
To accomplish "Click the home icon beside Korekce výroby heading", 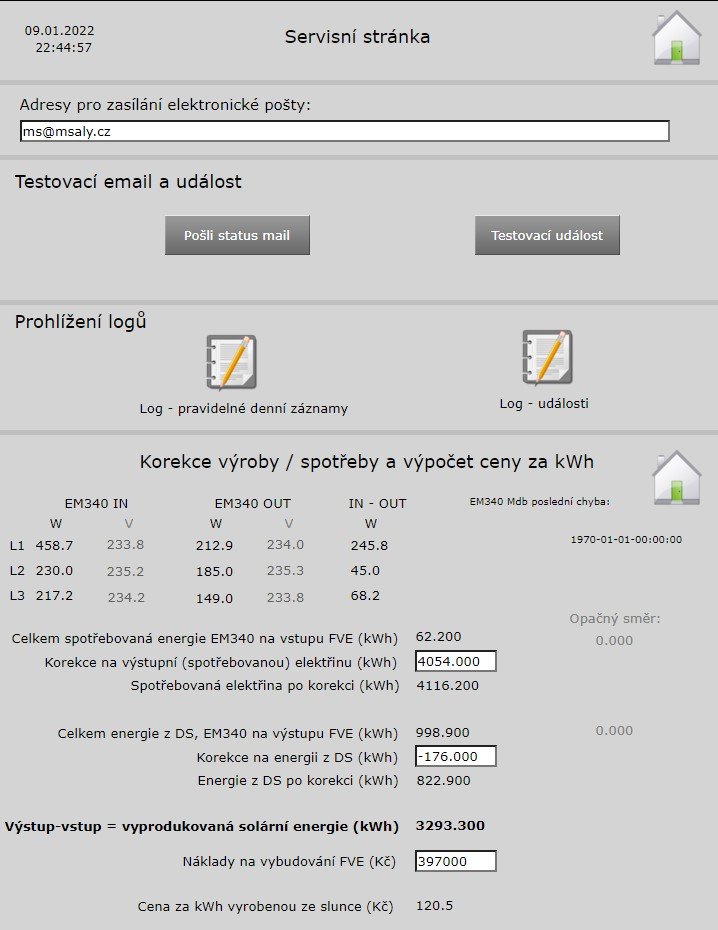I will 676,477.
